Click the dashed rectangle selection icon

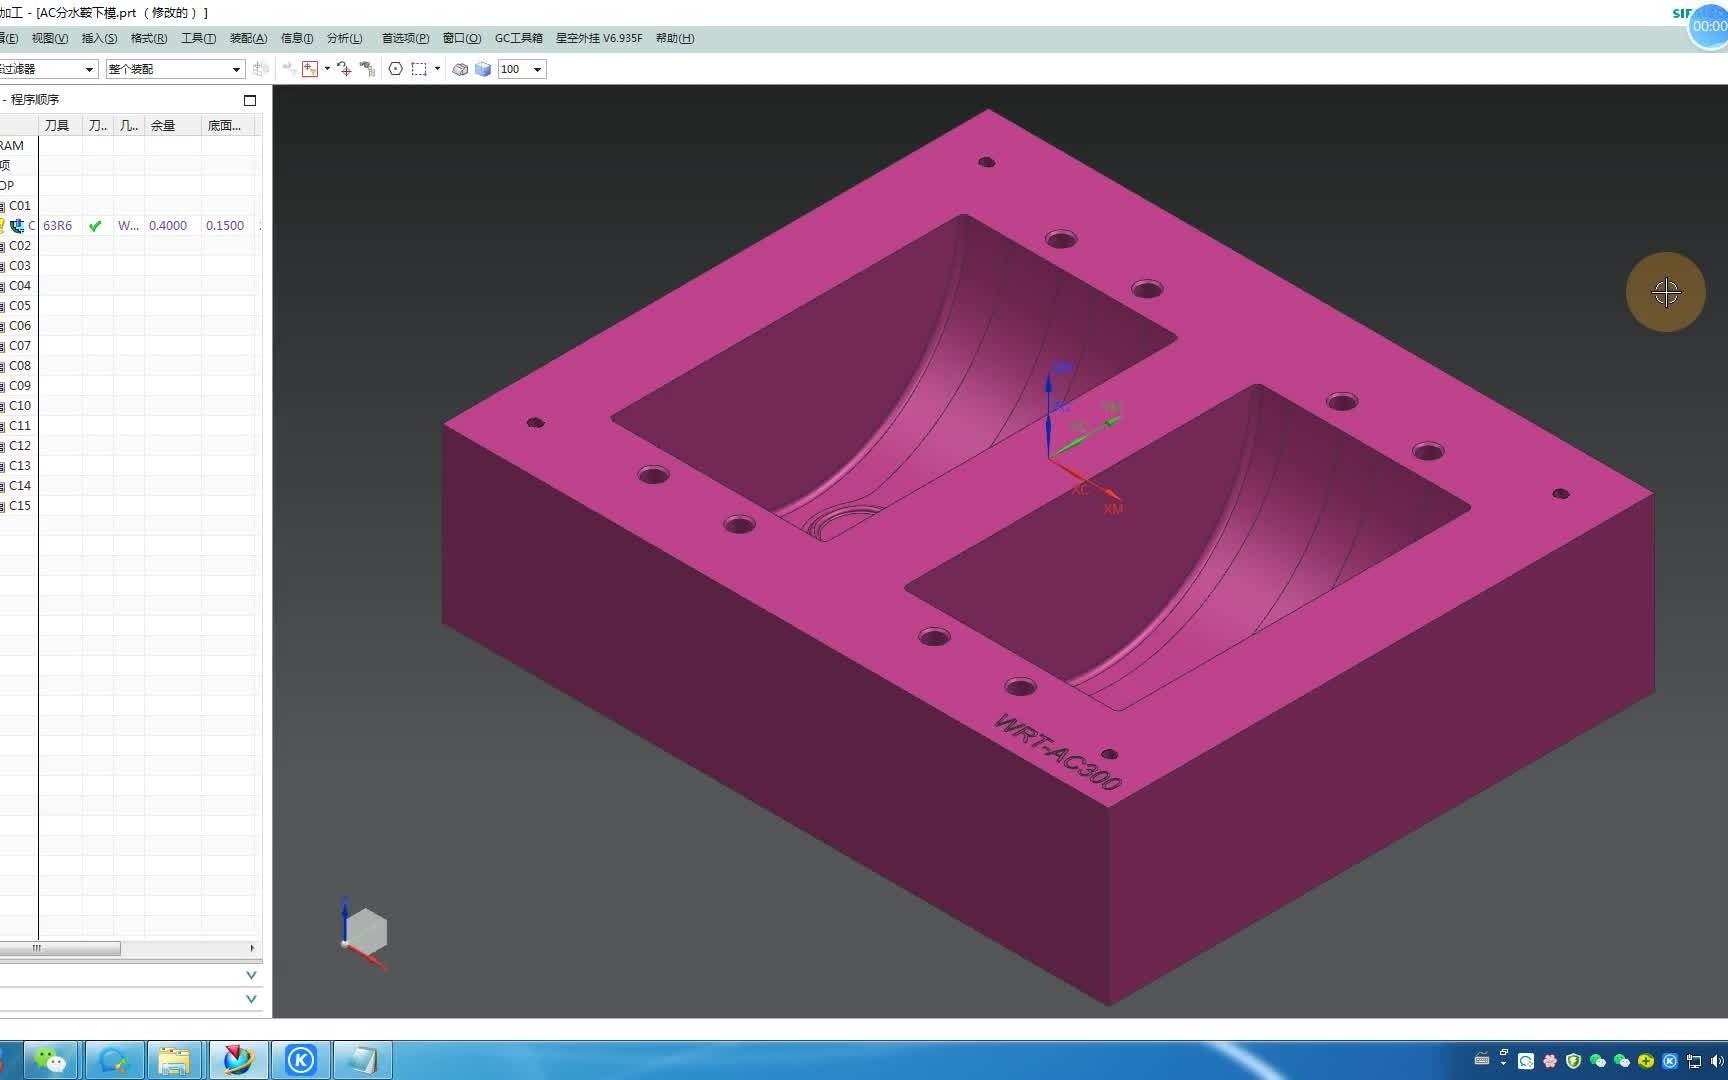coord(419,69)
